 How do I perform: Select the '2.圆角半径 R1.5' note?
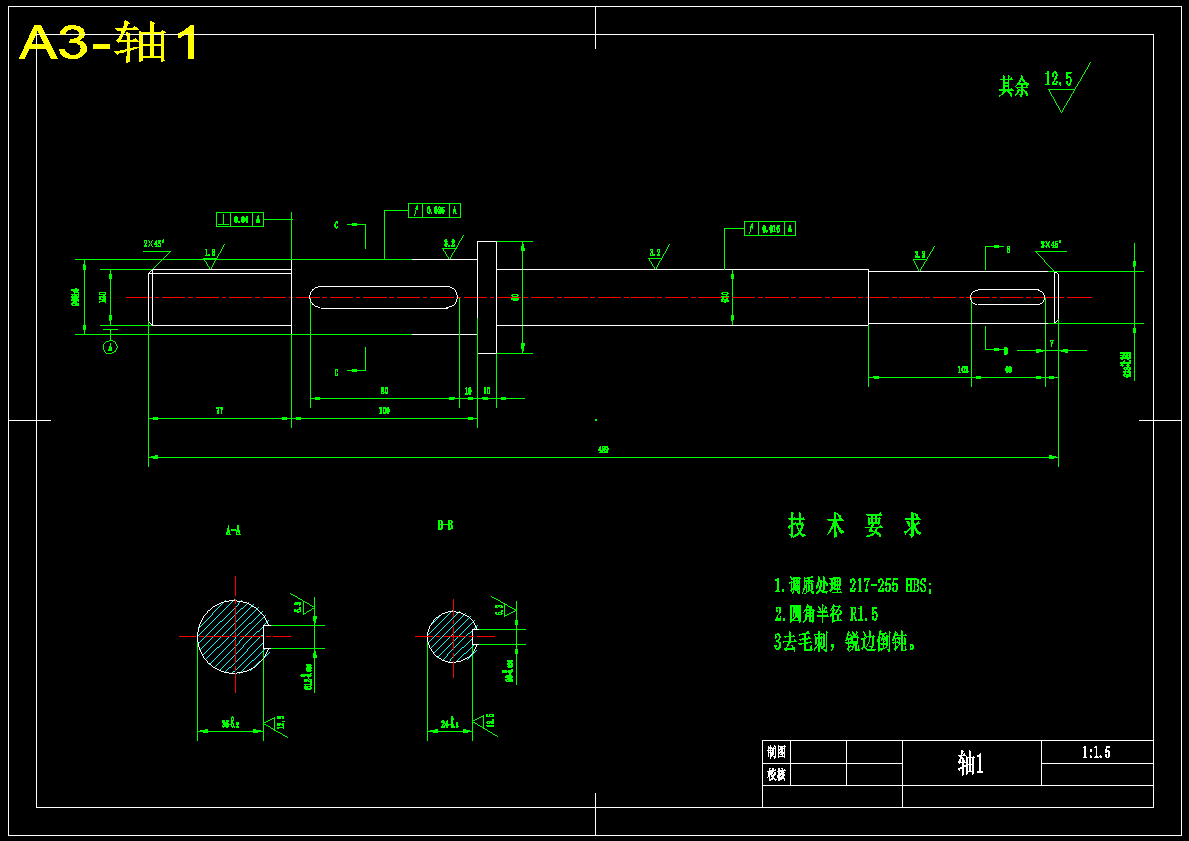(826, 613)
